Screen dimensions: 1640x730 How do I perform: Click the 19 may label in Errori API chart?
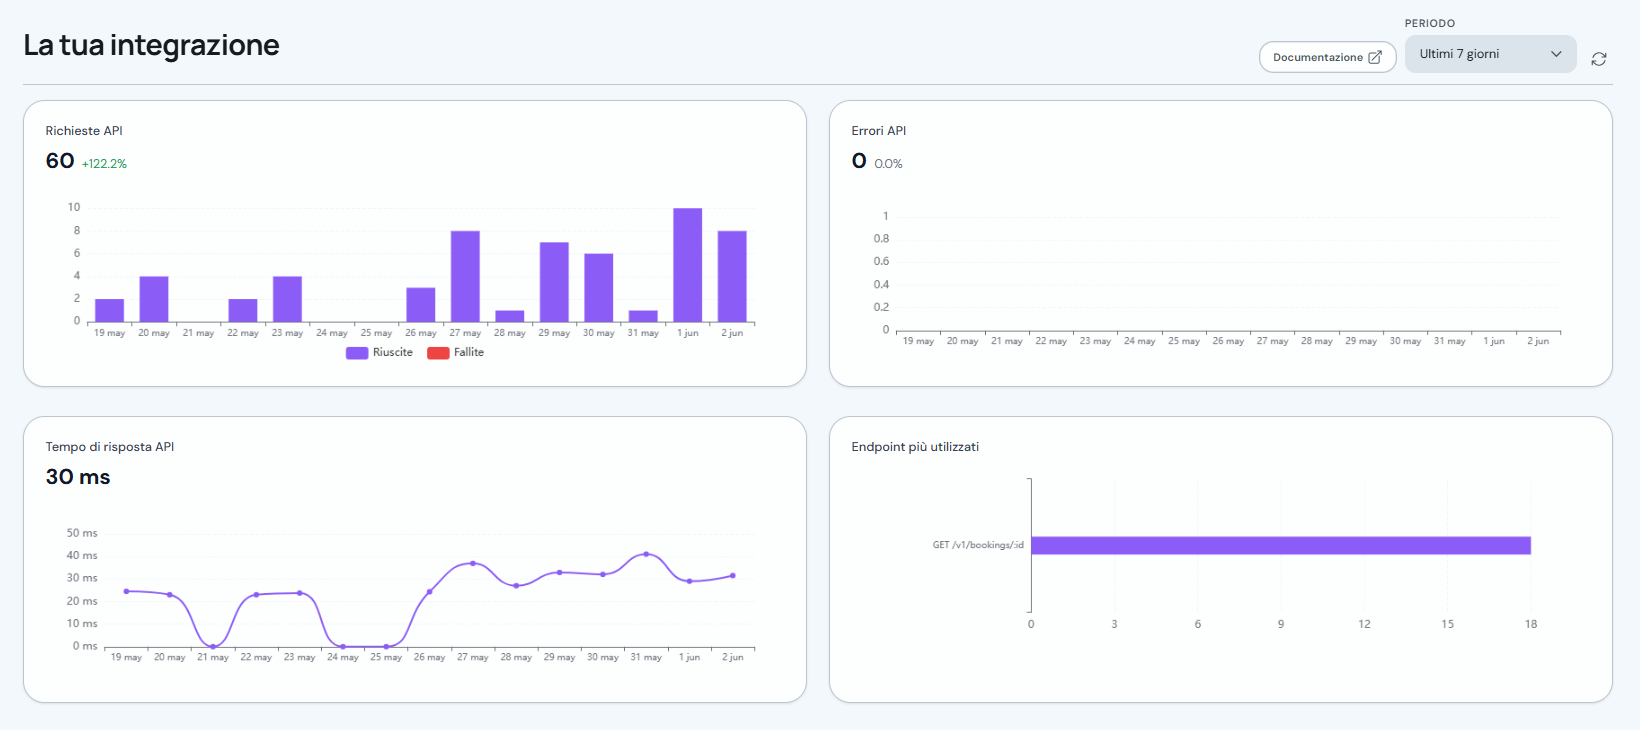tap(918, 341)
